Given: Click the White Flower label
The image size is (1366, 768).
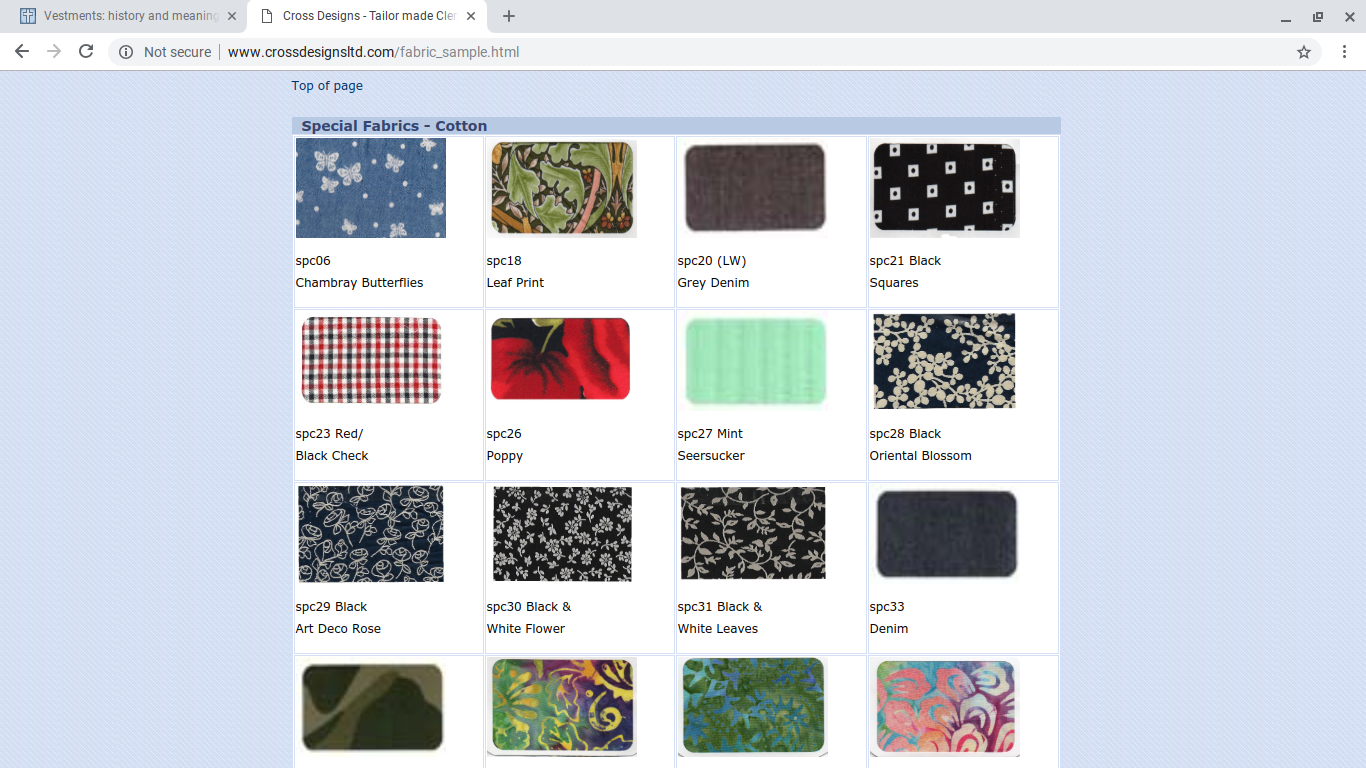Looking at the screenshot, I should (526, 629).
